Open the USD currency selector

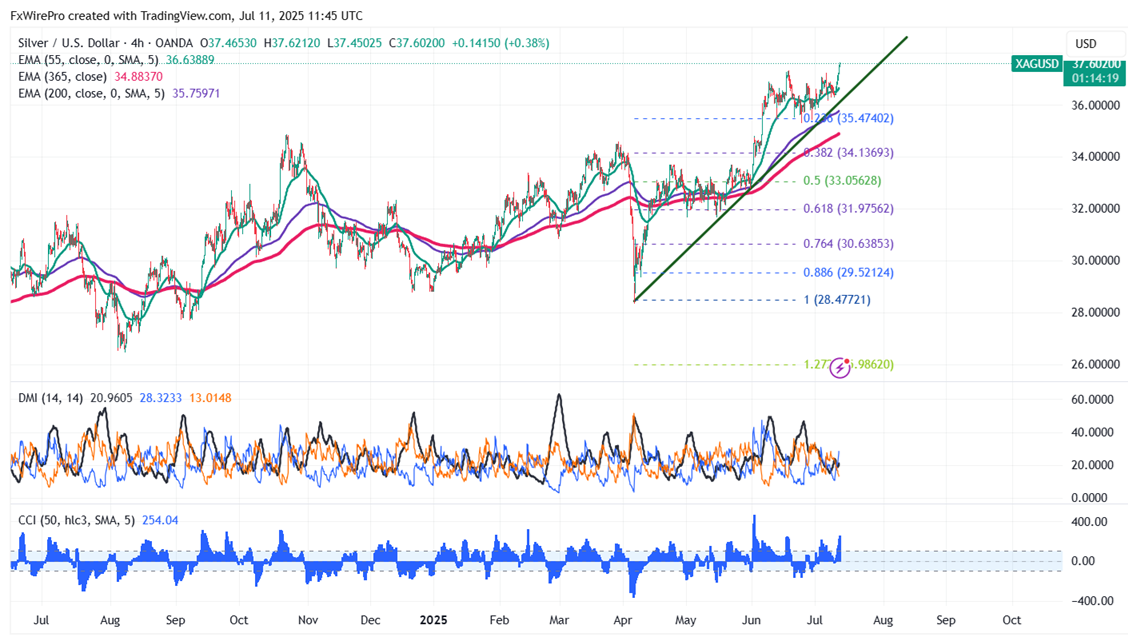(x=1086, y=44)
